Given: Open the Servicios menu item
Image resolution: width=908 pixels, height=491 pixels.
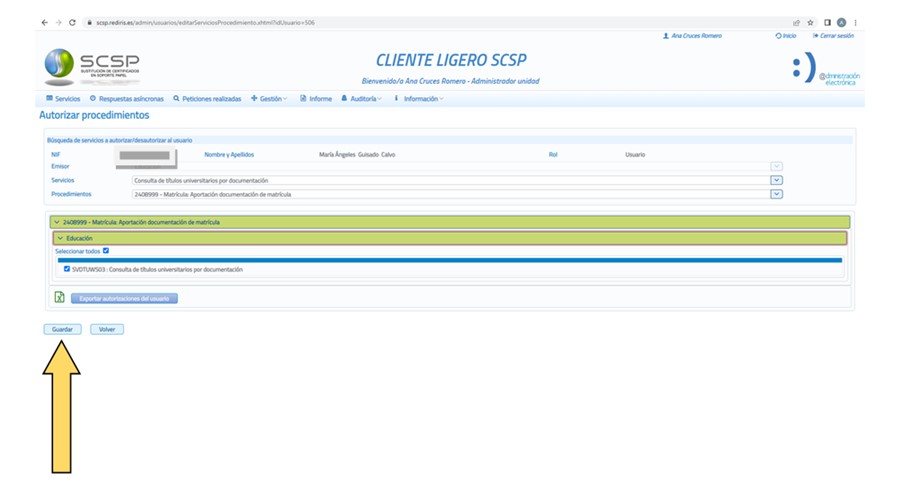Looking at the screenshot, I should coord(63,98).
